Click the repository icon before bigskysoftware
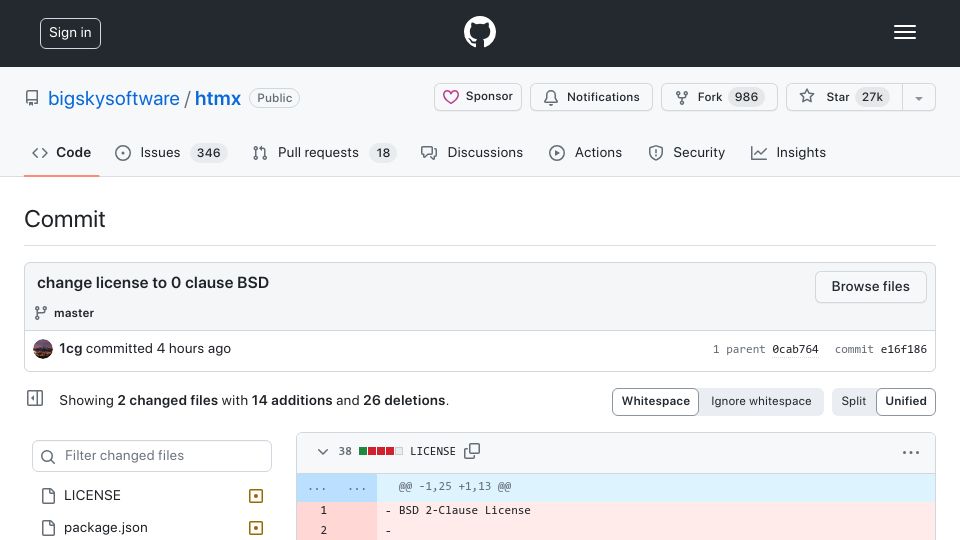Viewport: 960px width, 540px height. 32,98
